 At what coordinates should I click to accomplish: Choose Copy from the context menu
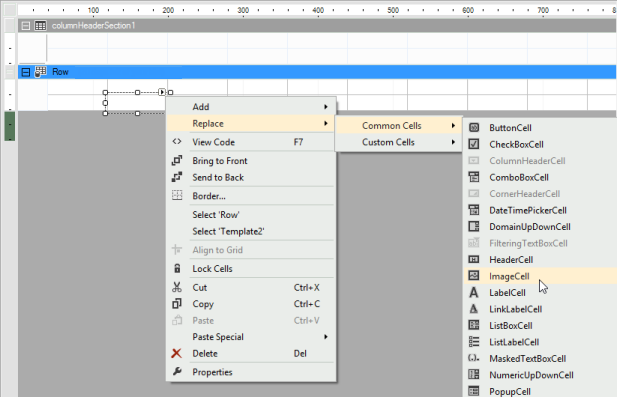(x=252, y=304)
